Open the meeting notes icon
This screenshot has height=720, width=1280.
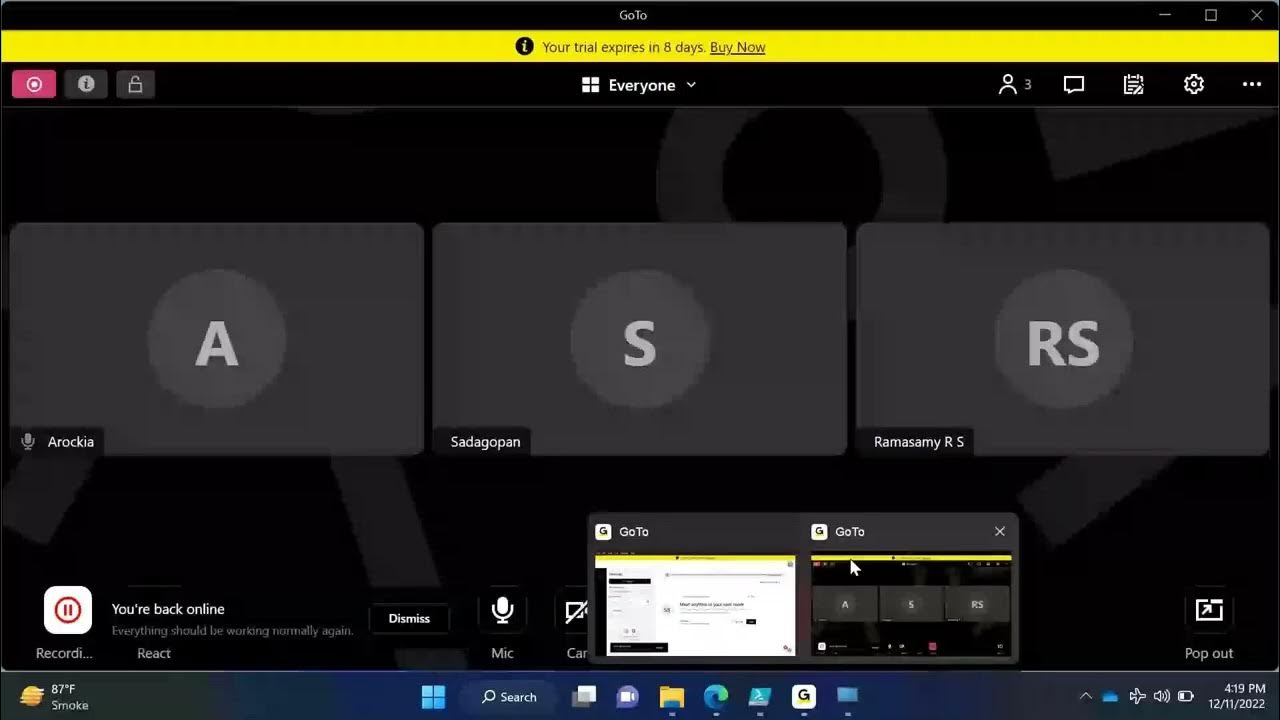pyautogui.click(x=1134, y=85)
